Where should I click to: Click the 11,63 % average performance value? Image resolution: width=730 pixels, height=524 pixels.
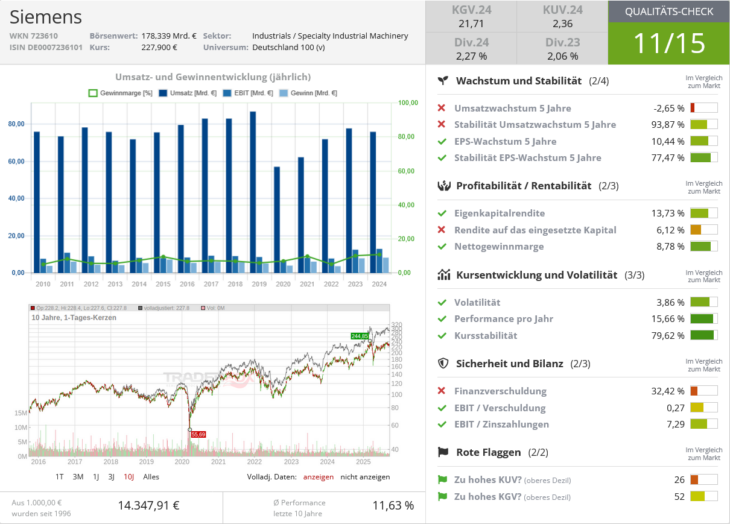[x=393, y=505]
